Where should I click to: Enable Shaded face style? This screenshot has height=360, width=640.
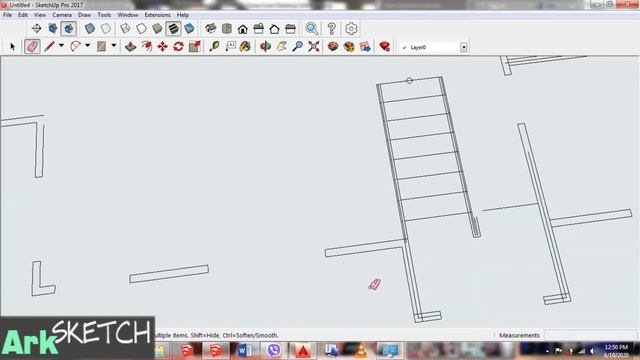(157, 29)
